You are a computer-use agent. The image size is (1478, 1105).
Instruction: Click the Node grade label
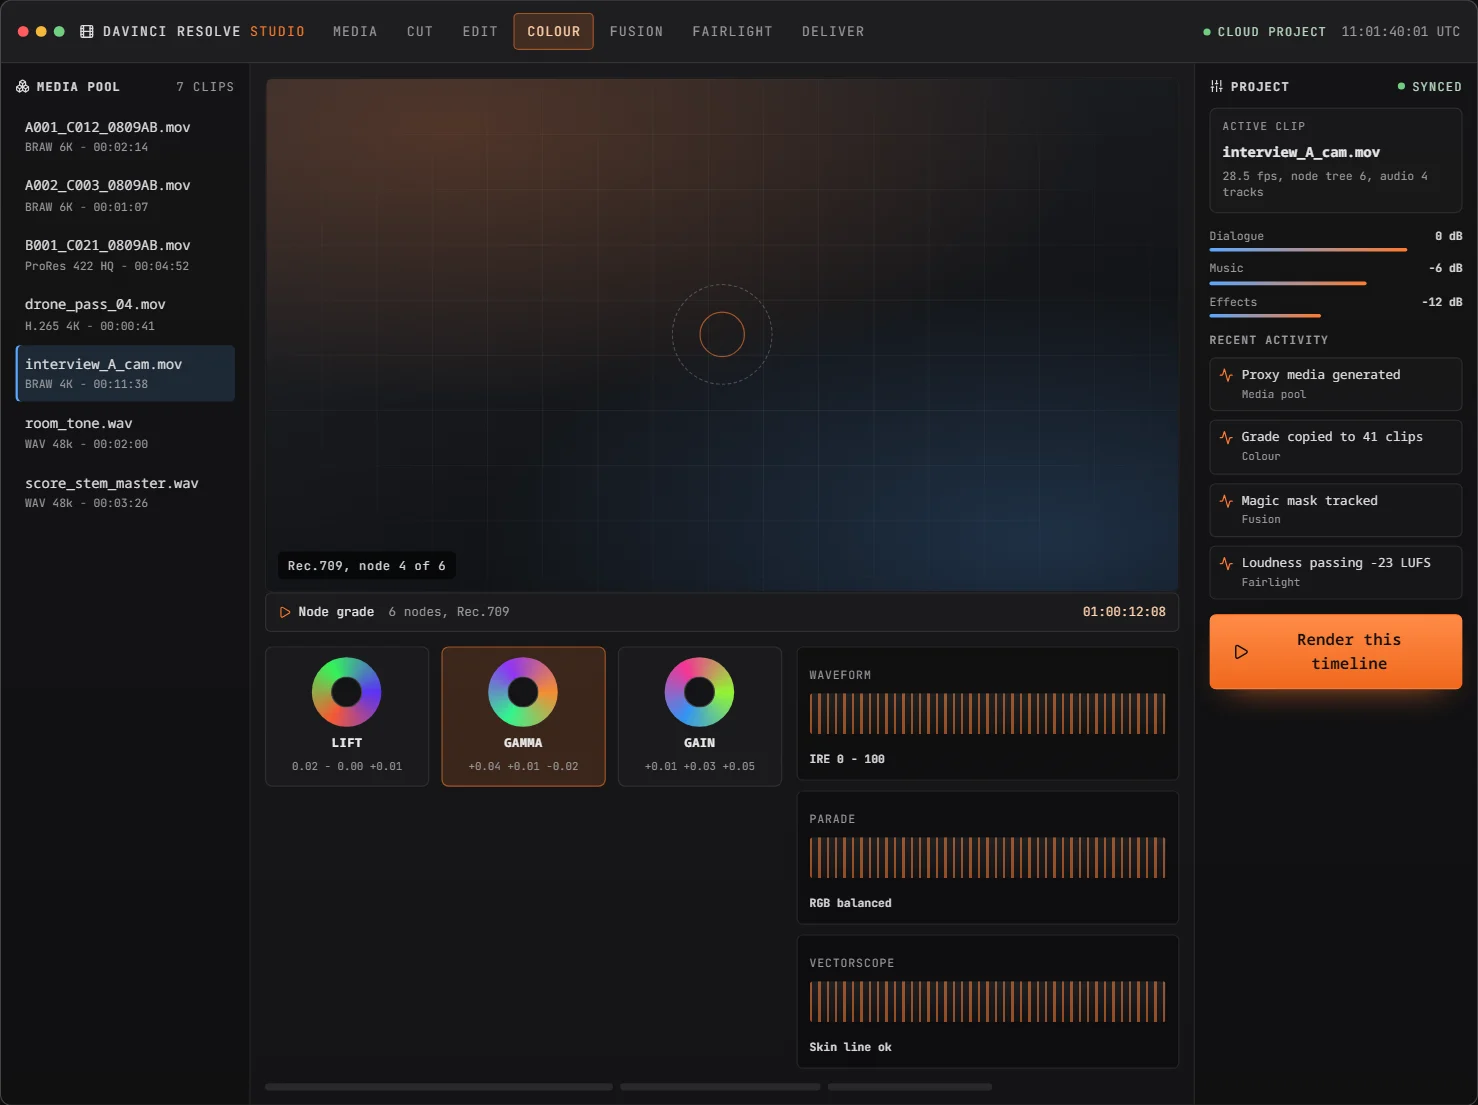point(336,612)
